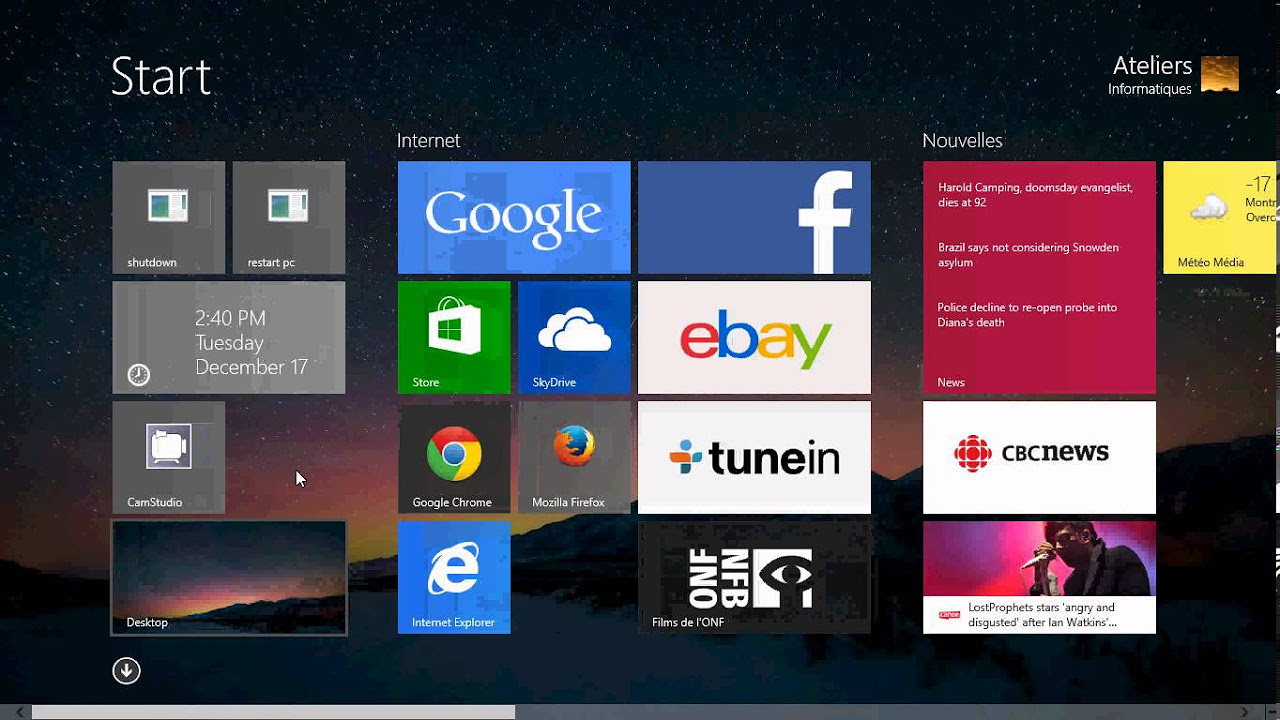The image size is (1280, 720).
Task: Open the Diana's death probe headline
Action: [x=1027, y=315]
